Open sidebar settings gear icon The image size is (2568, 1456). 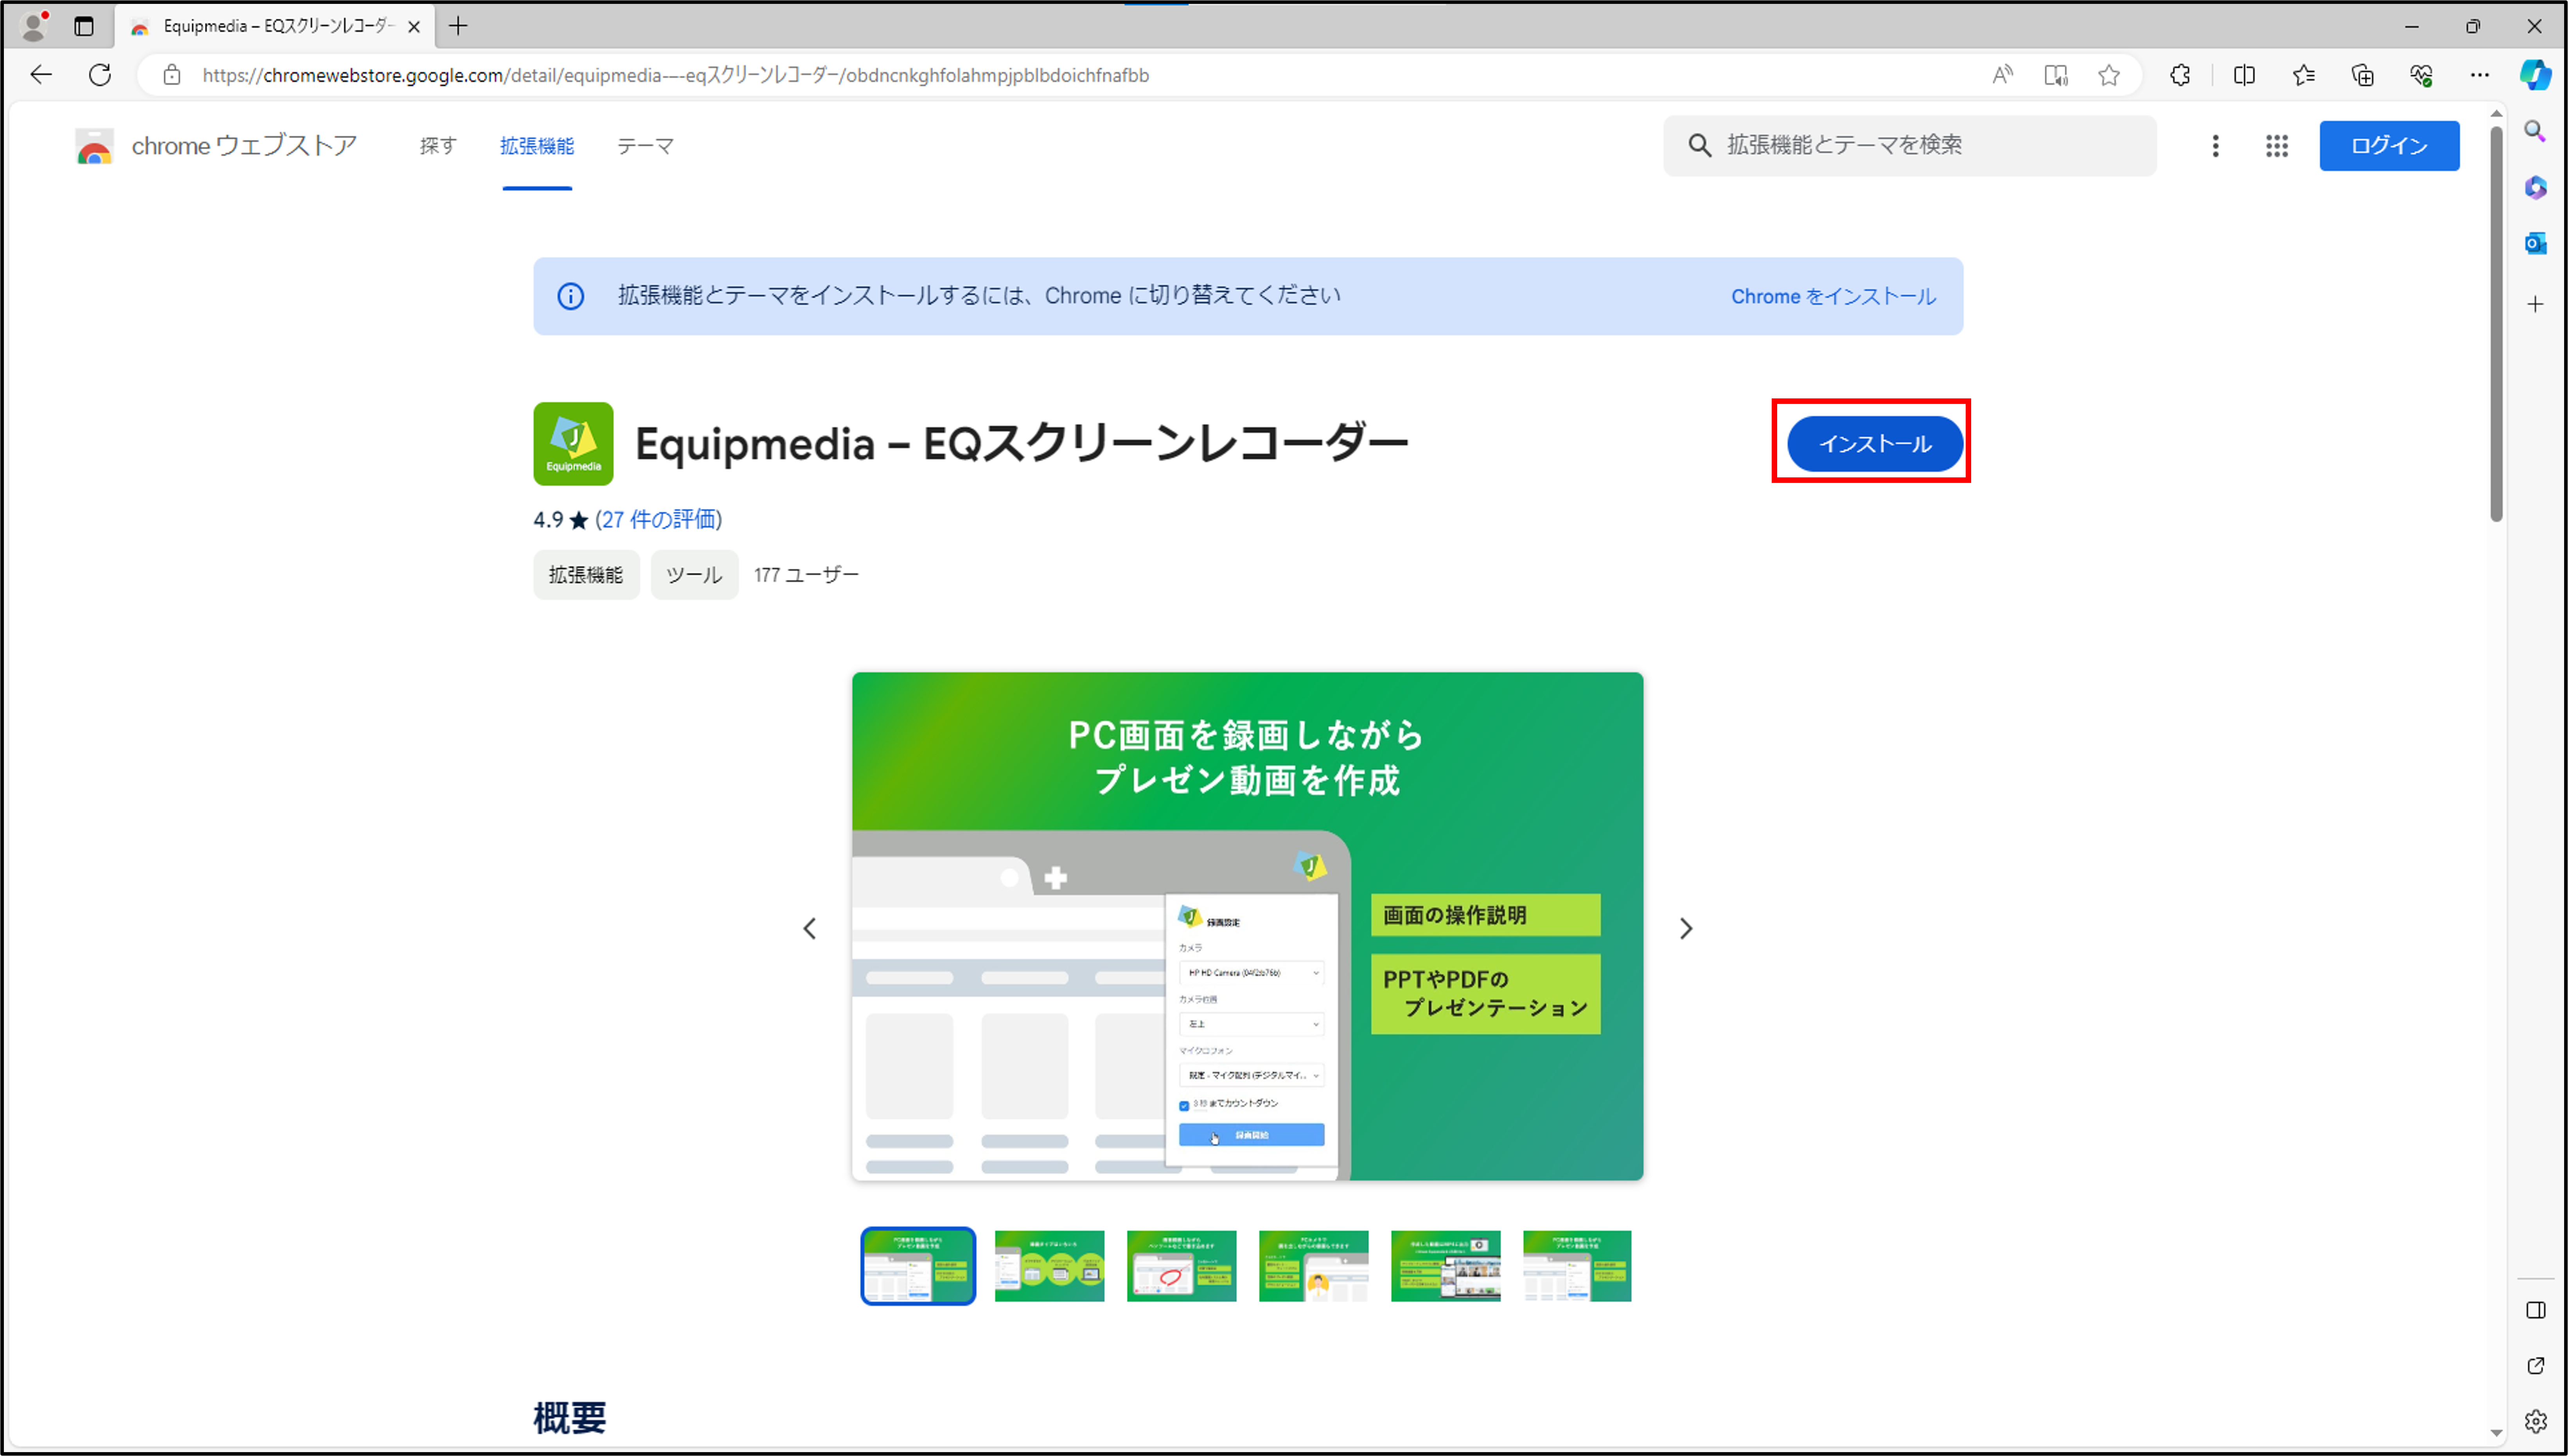[x=2535, y=1421]
